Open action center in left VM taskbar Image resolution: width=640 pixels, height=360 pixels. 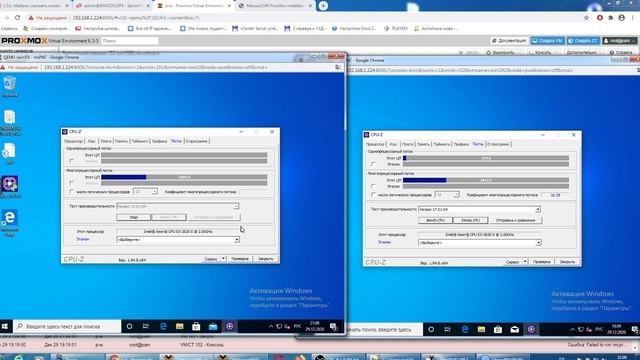tap(333, 326)
